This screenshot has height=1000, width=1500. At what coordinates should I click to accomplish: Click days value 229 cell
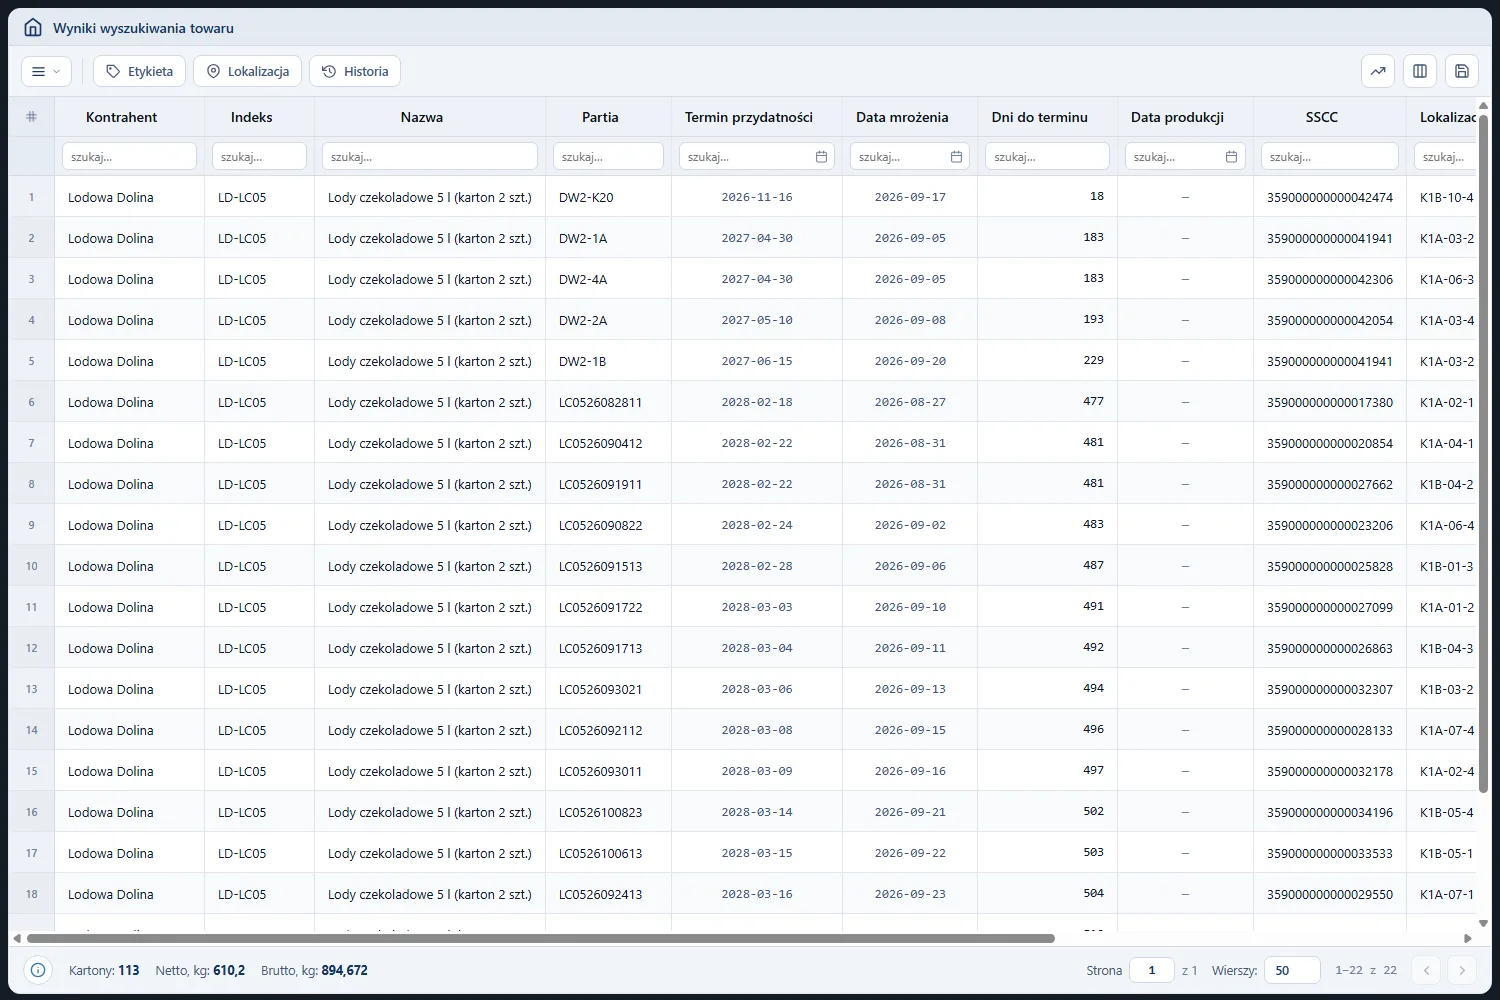click(x=1047, y=361)
